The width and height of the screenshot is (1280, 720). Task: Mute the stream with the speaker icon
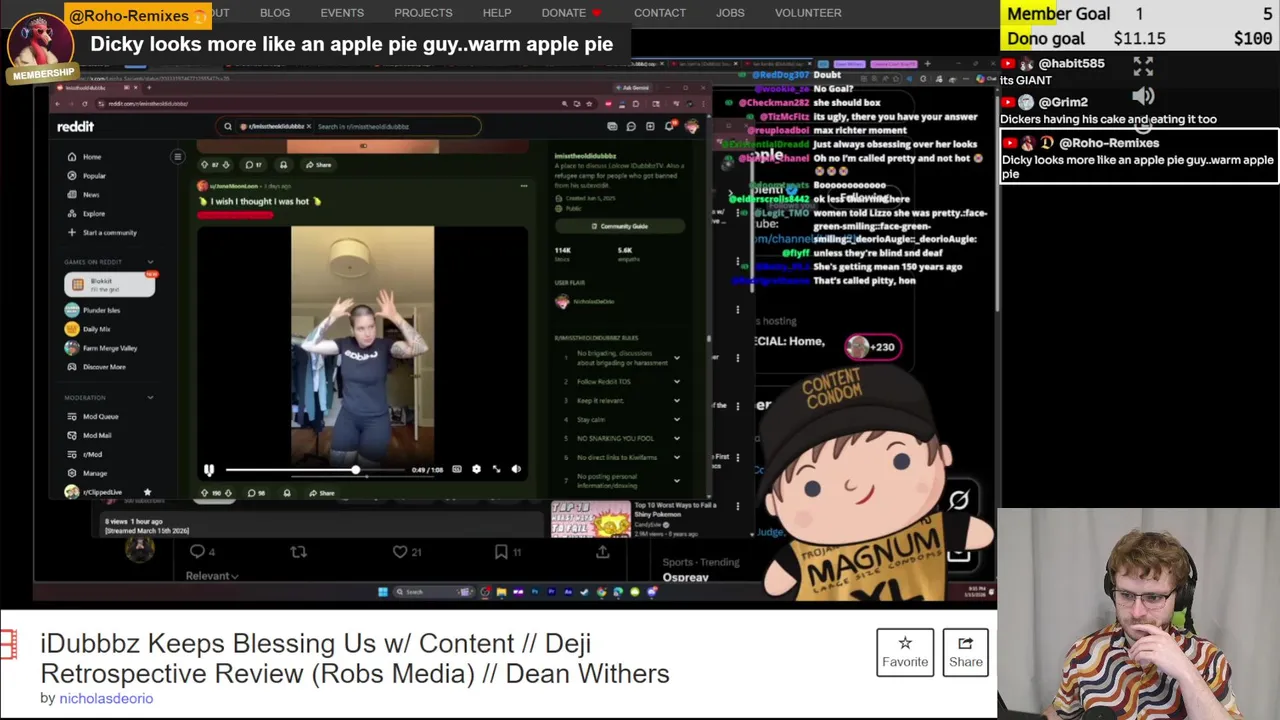[x=1143, y=97]
